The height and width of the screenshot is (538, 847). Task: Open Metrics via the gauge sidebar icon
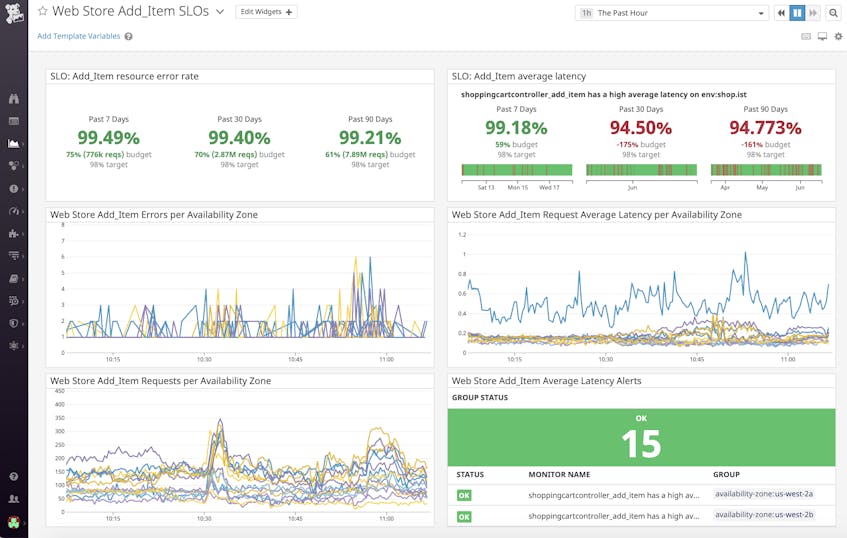(x=14, y=211)
